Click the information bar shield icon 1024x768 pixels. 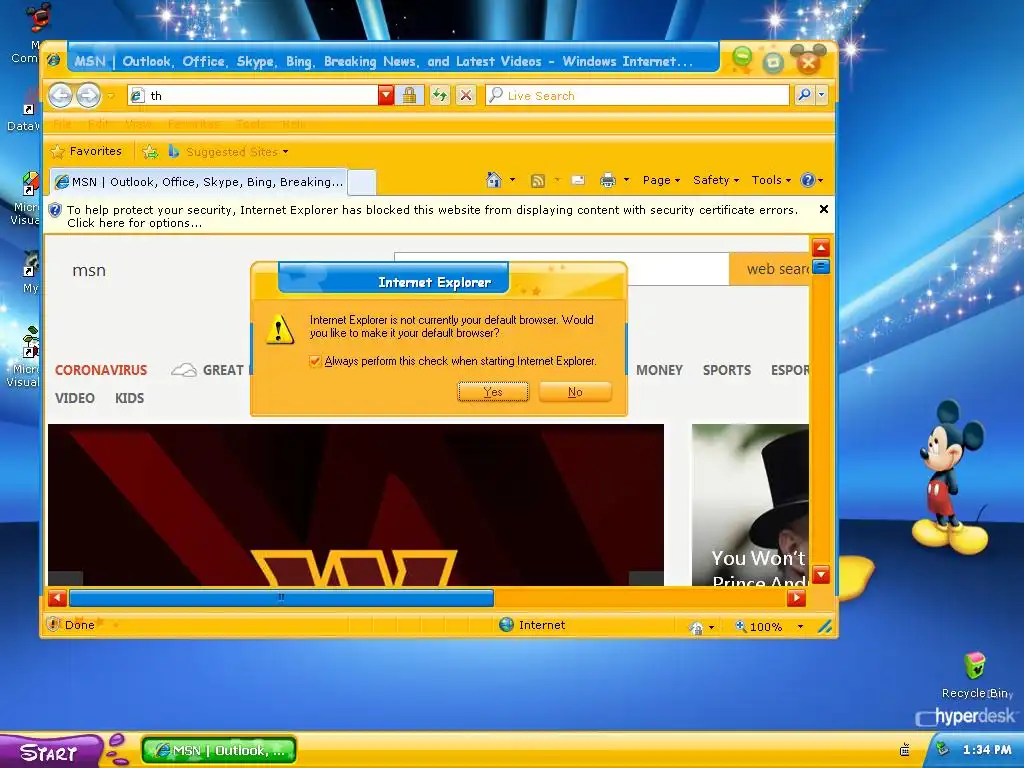tap(55, 210)
